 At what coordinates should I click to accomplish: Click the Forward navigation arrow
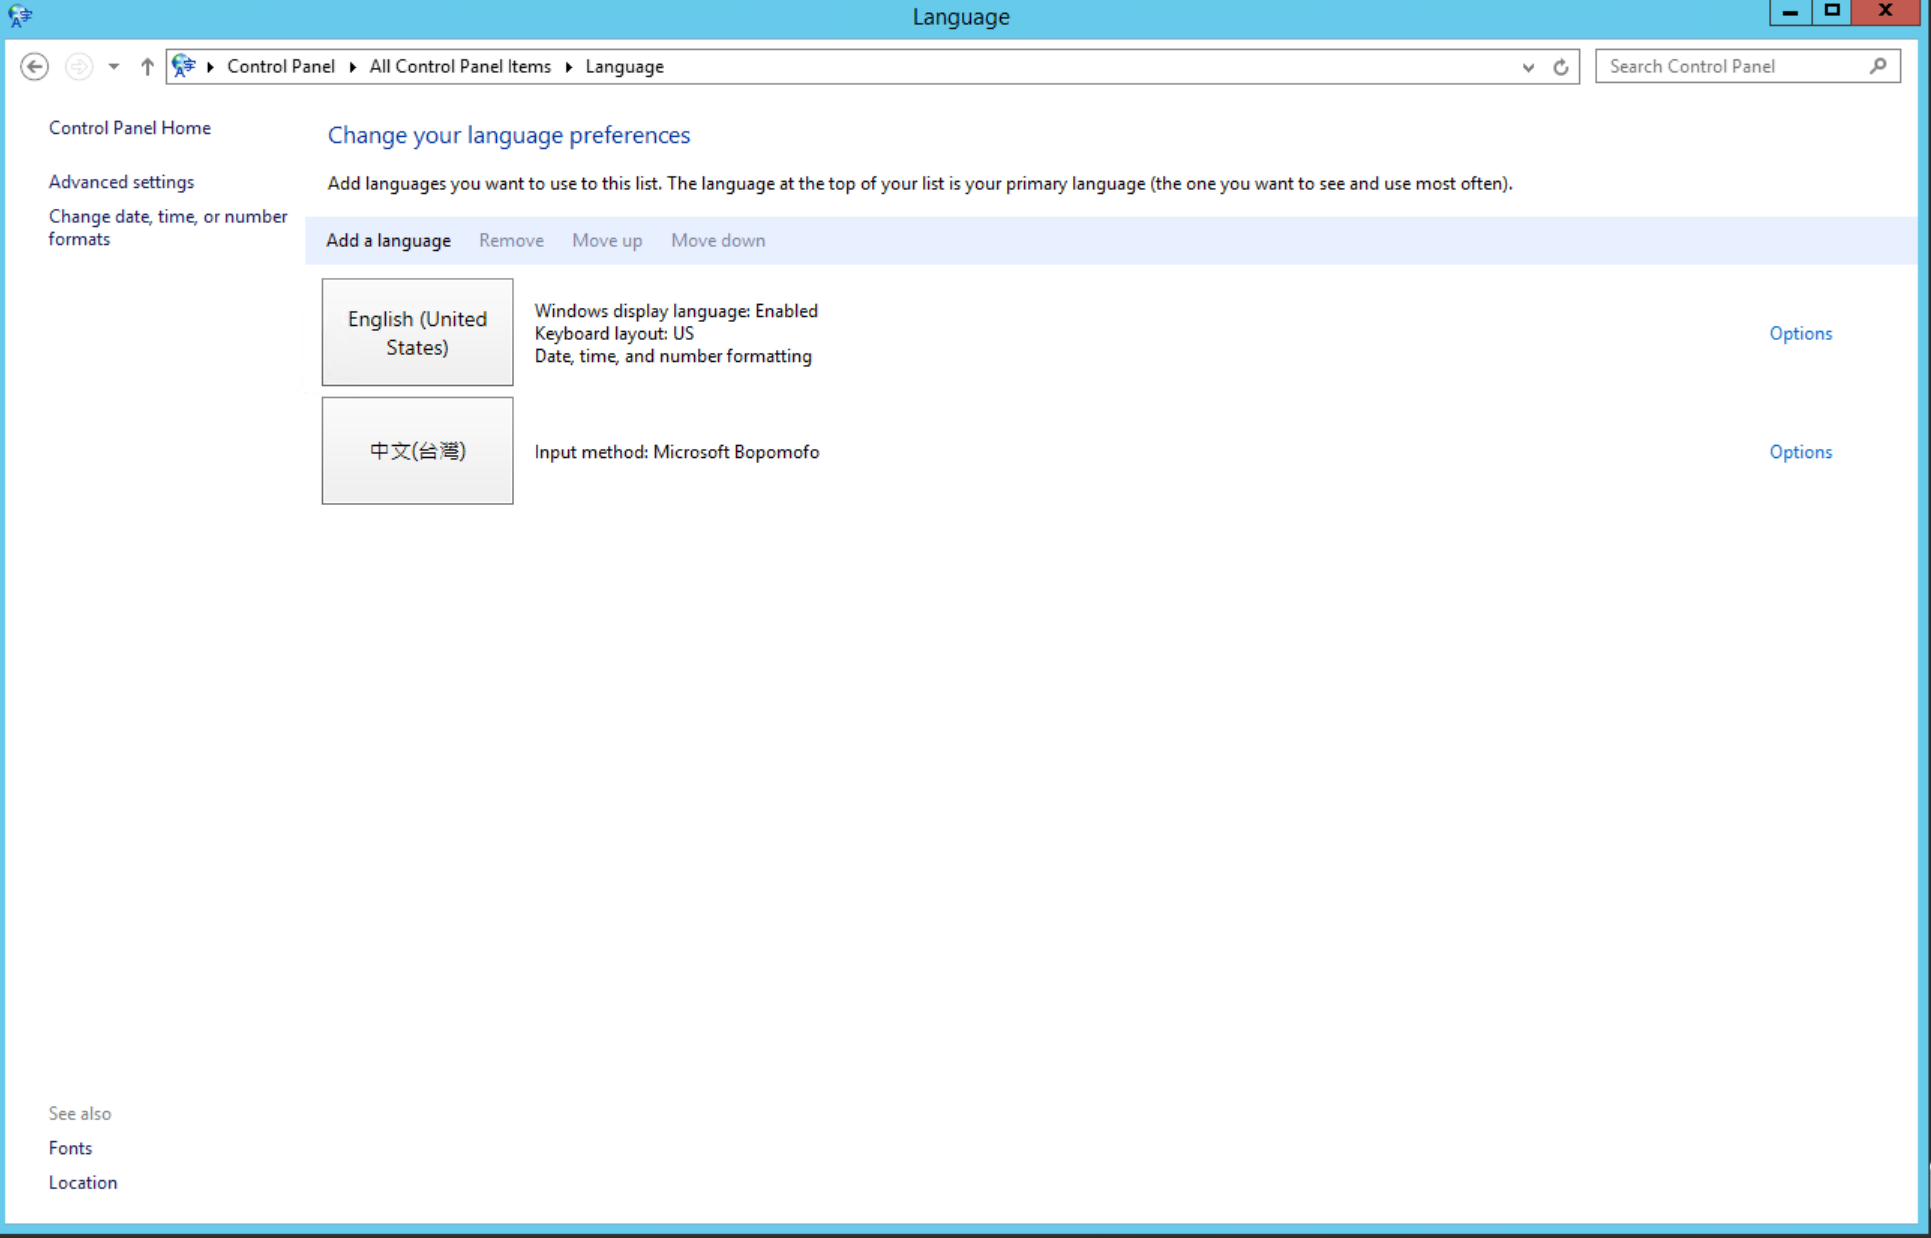coord(78,67)
